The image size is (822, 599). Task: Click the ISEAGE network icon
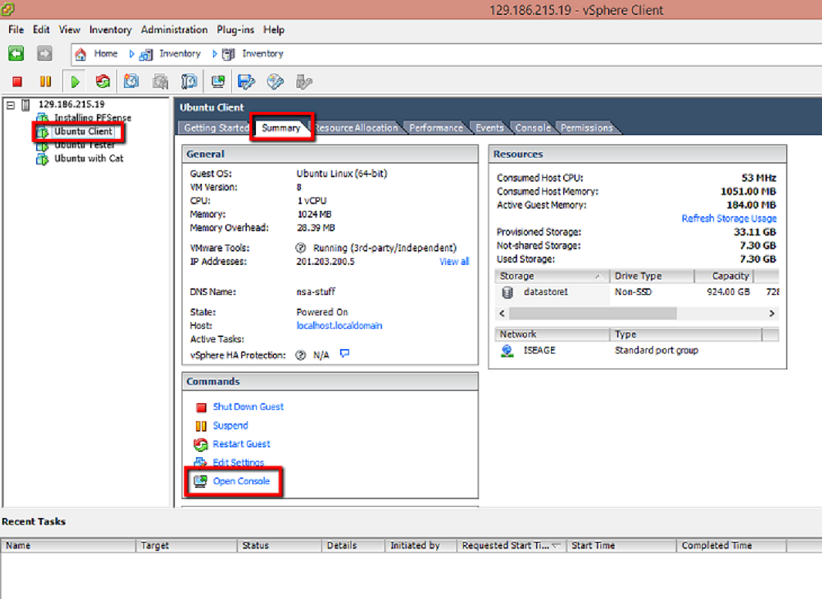coord(507,351)
